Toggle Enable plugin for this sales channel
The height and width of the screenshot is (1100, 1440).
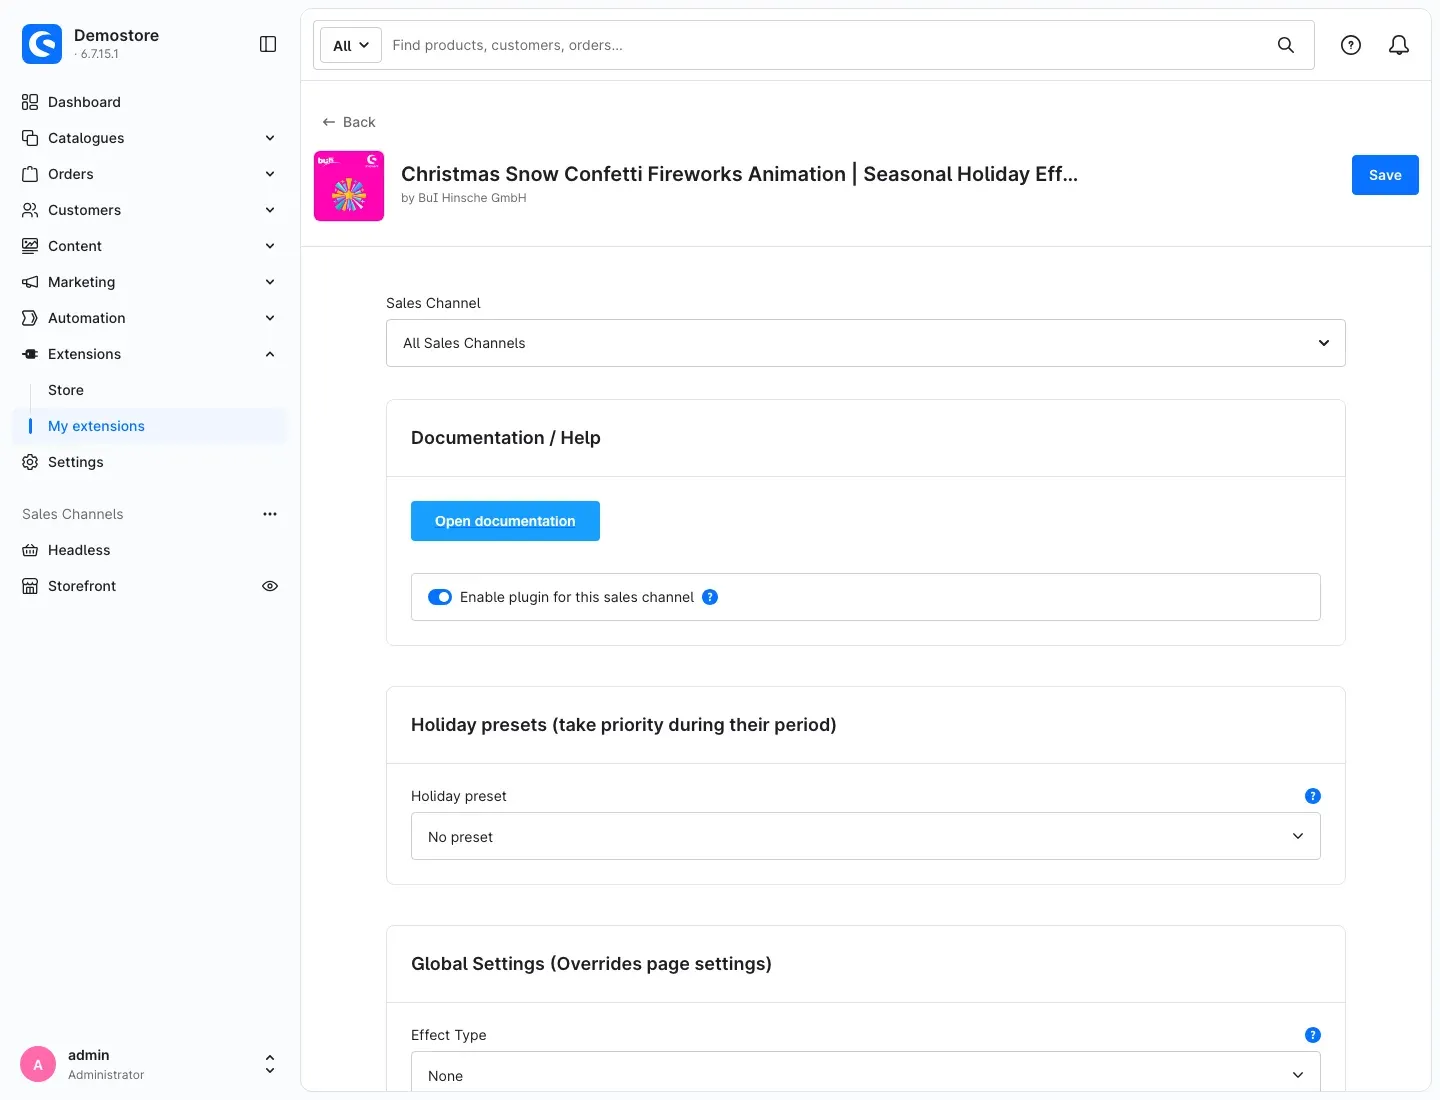(x=440, y=597)
